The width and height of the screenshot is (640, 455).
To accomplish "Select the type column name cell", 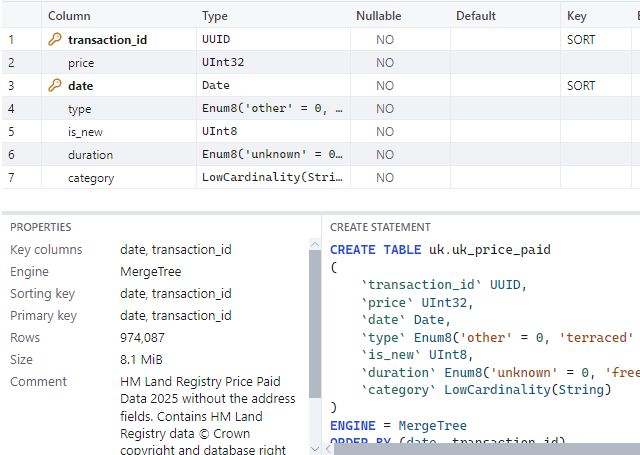I will tap(79, 109).
